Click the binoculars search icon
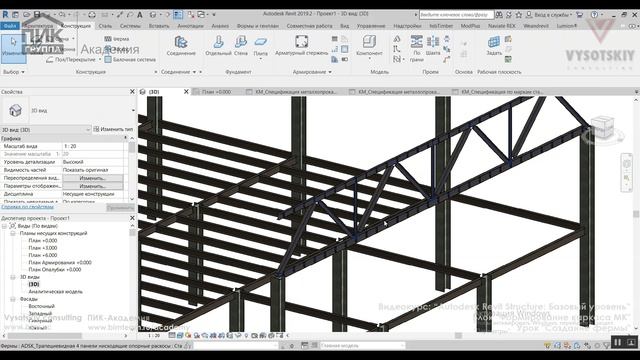Image resolution: width=640 pixels, height=360 pixels. [499, 15]
